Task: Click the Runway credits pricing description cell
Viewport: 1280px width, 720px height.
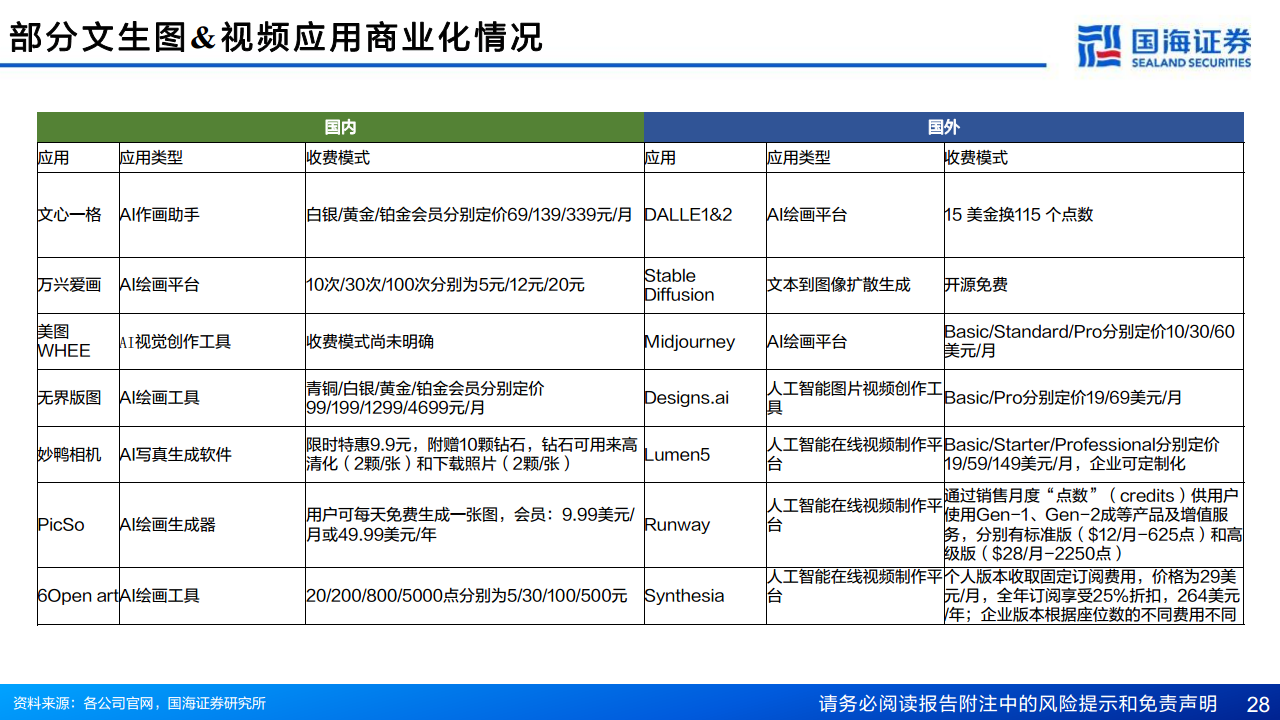Action: pyautogui.click(x=1094, y=525)
